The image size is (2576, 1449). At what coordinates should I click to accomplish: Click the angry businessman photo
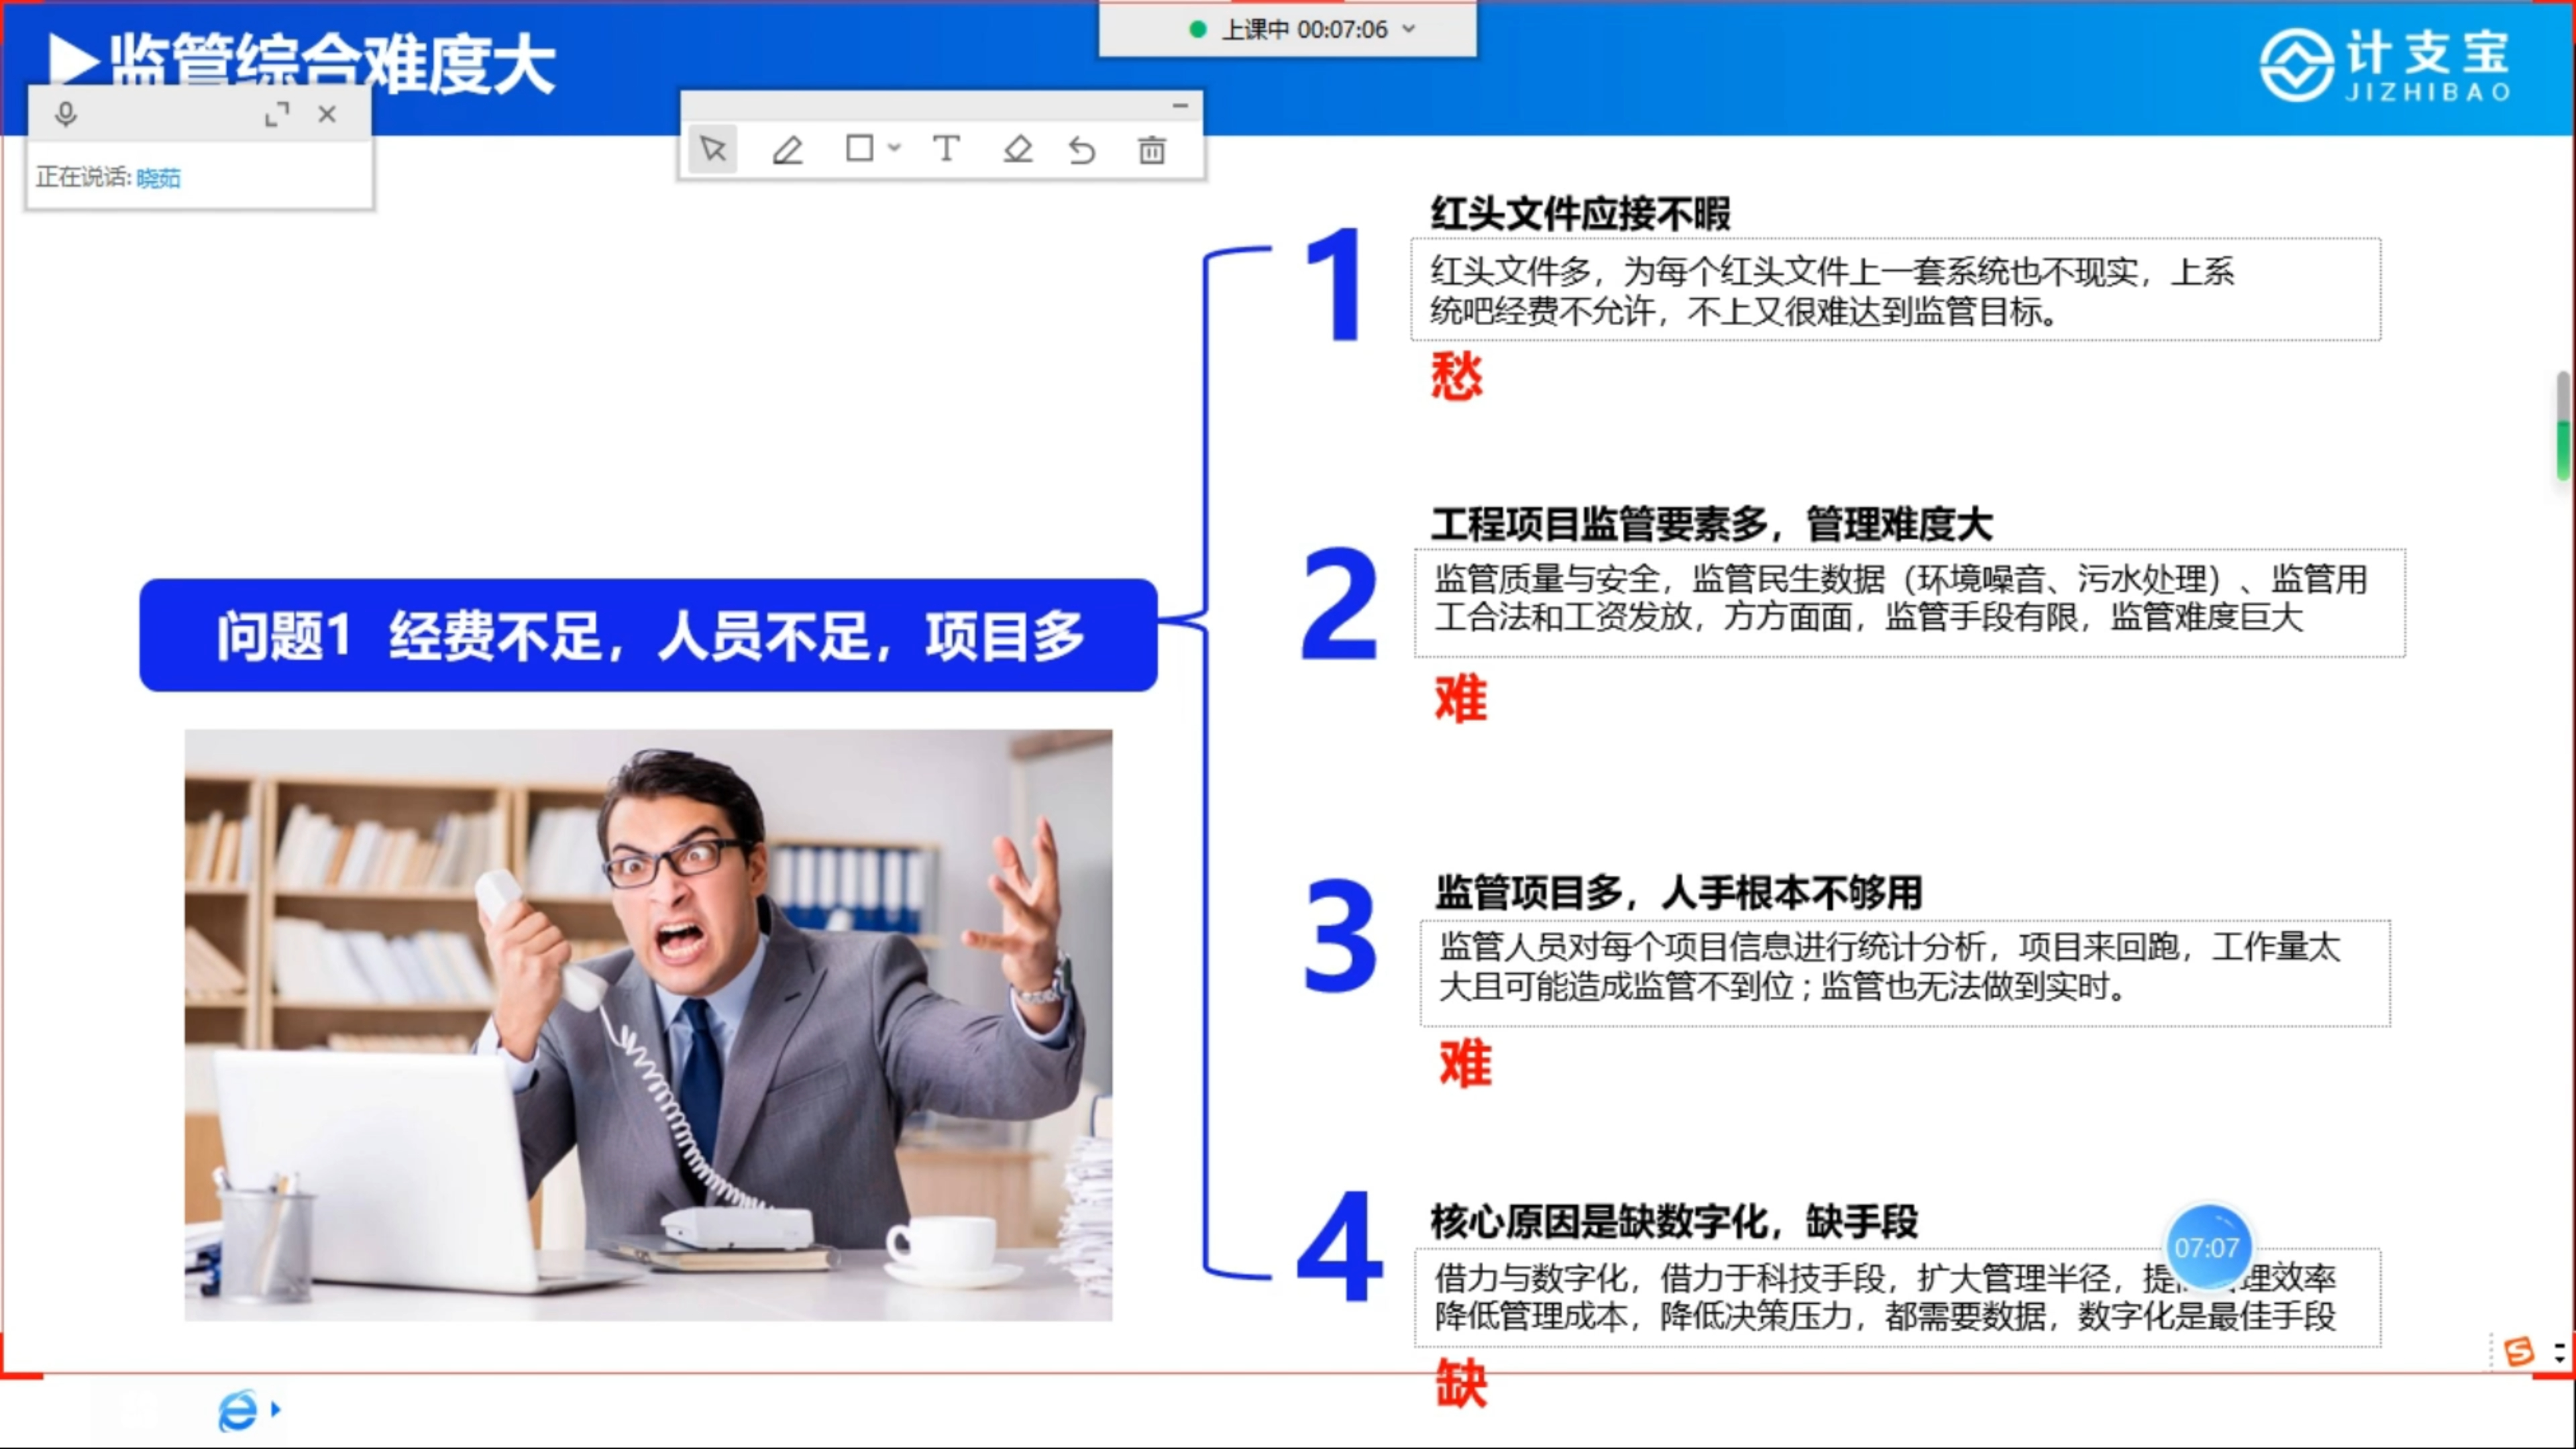[648, 1025]
